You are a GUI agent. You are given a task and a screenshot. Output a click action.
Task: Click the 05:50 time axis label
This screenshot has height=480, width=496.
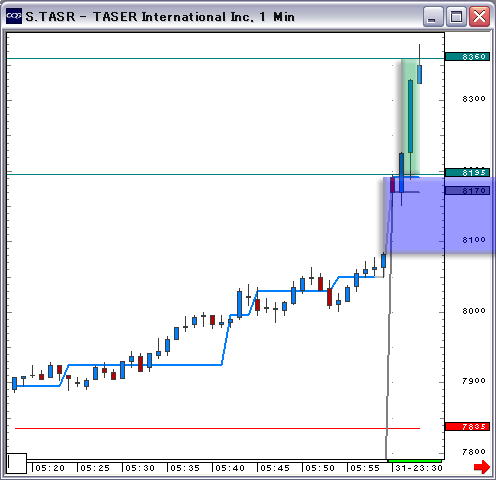[320, 468]
